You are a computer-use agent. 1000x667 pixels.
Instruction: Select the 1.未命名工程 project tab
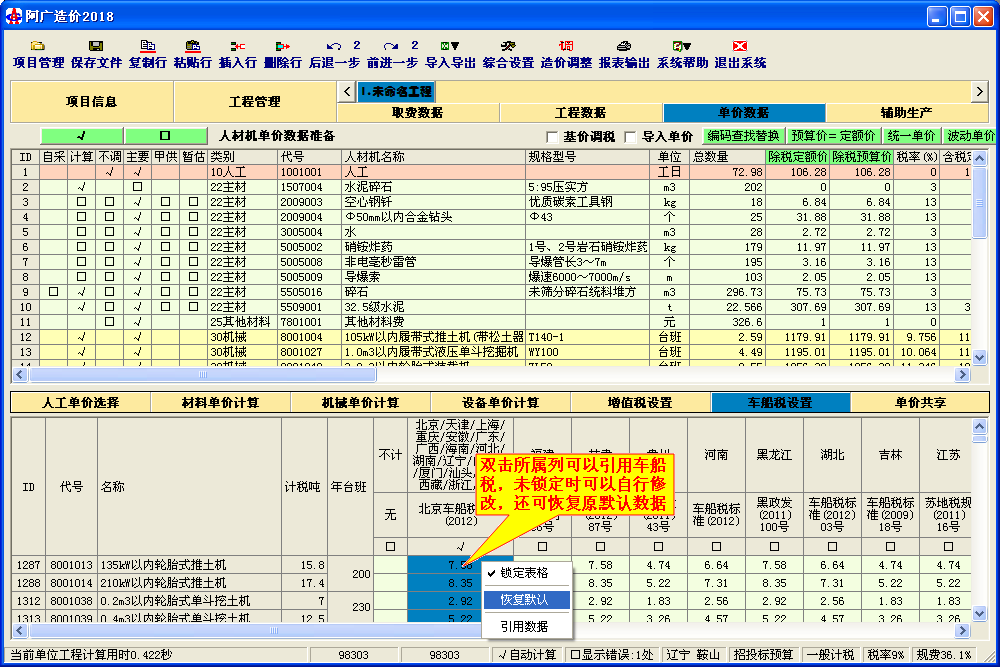click(395, 92)
